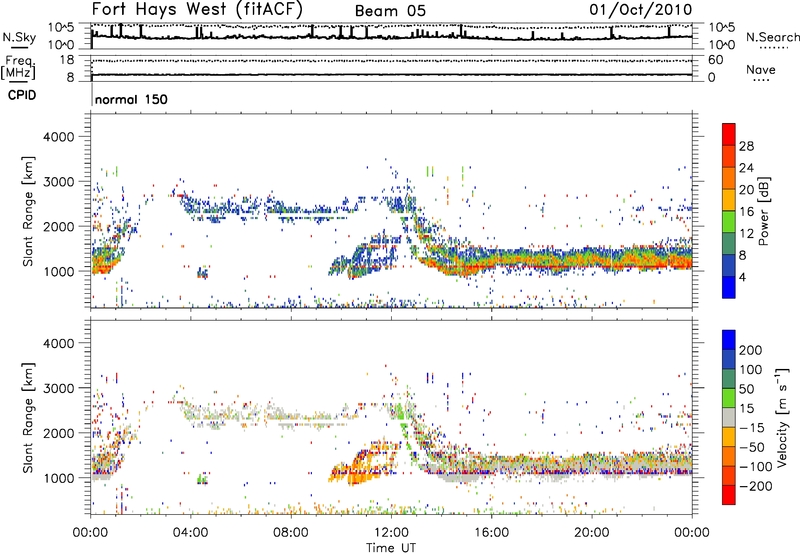Click the '50' velocity colorbar tick label

pos(746,389)
